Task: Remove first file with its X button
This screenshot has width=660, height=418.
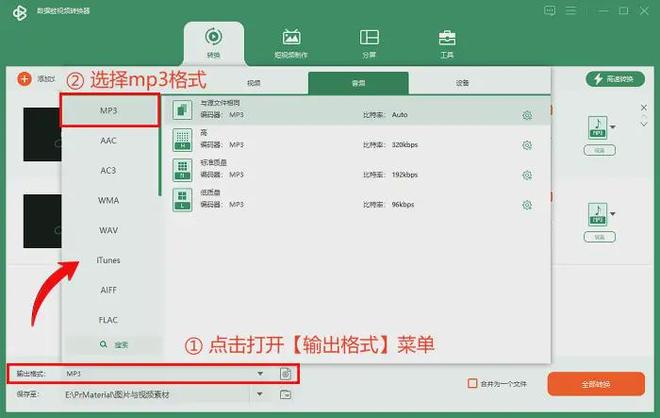Action: 644,107
